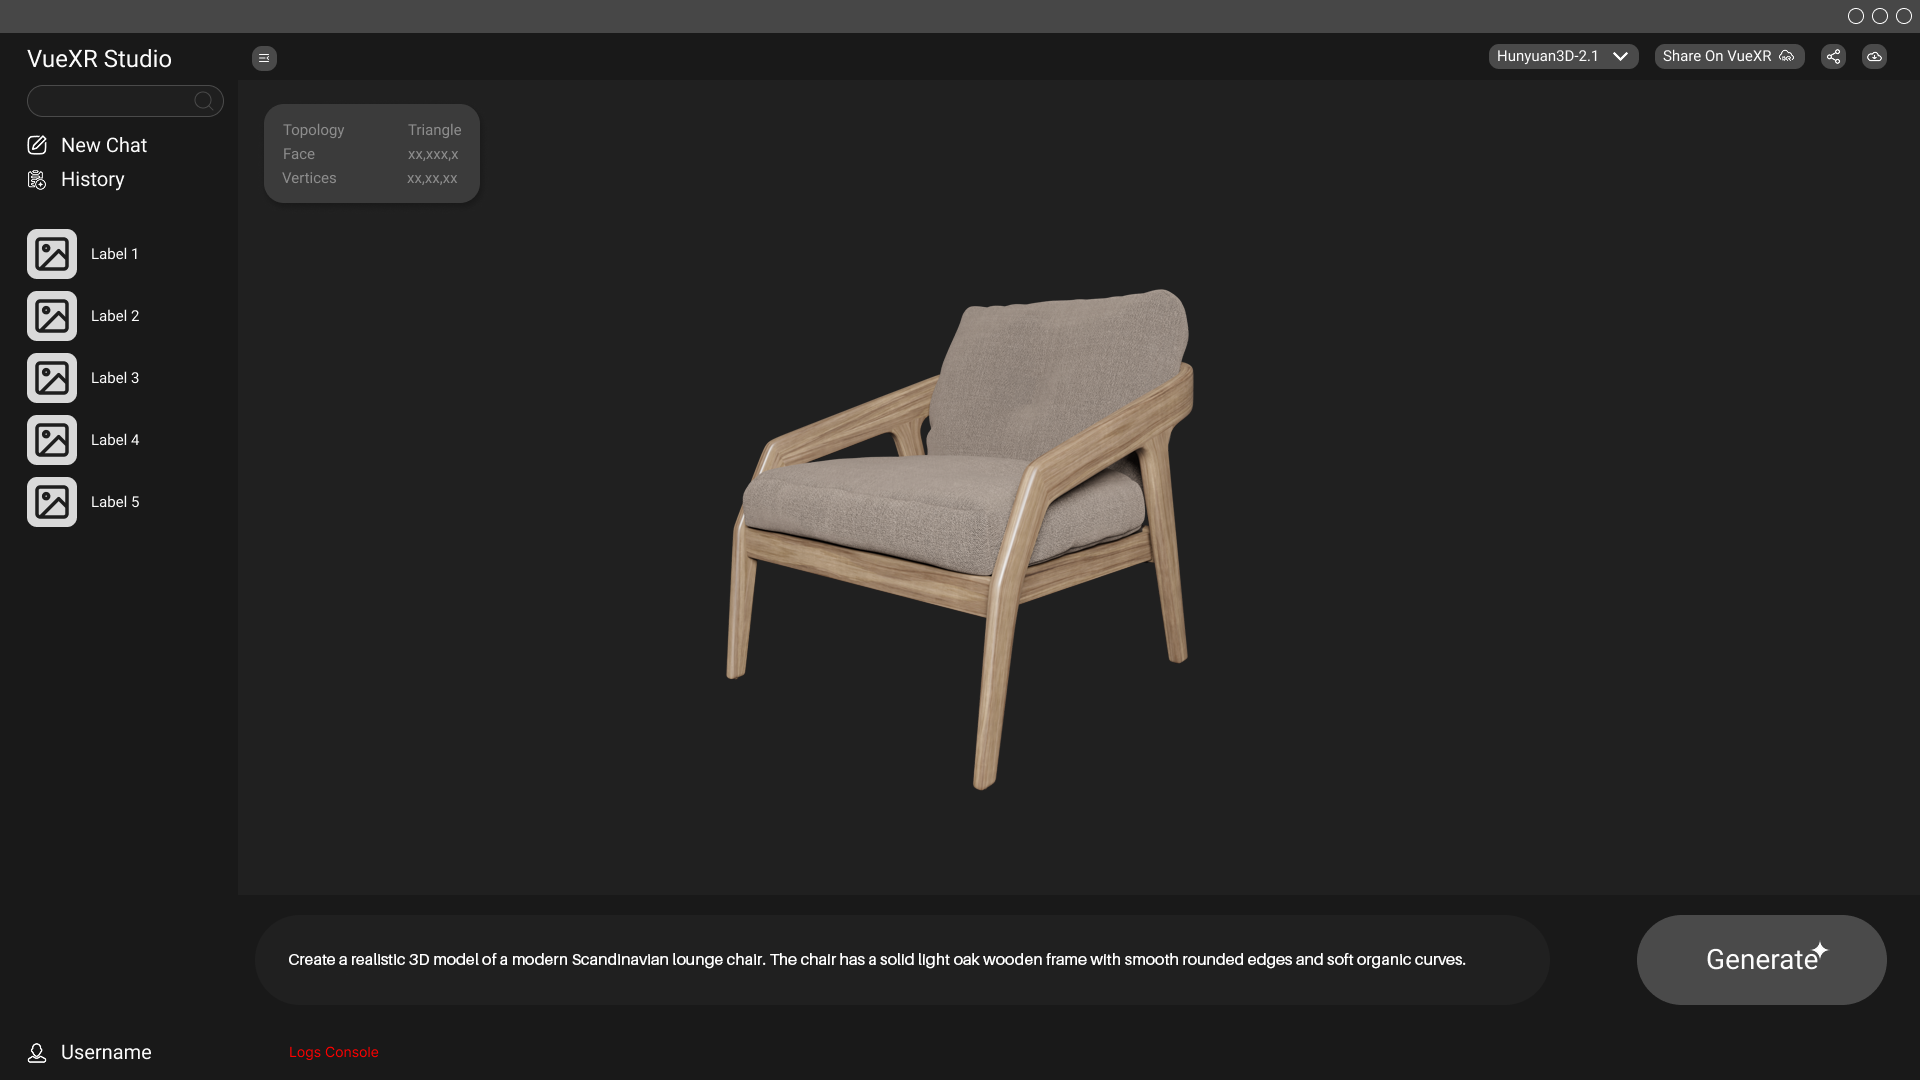
Task: Click the Username account icon
Action: click(x=36, y=1052)
